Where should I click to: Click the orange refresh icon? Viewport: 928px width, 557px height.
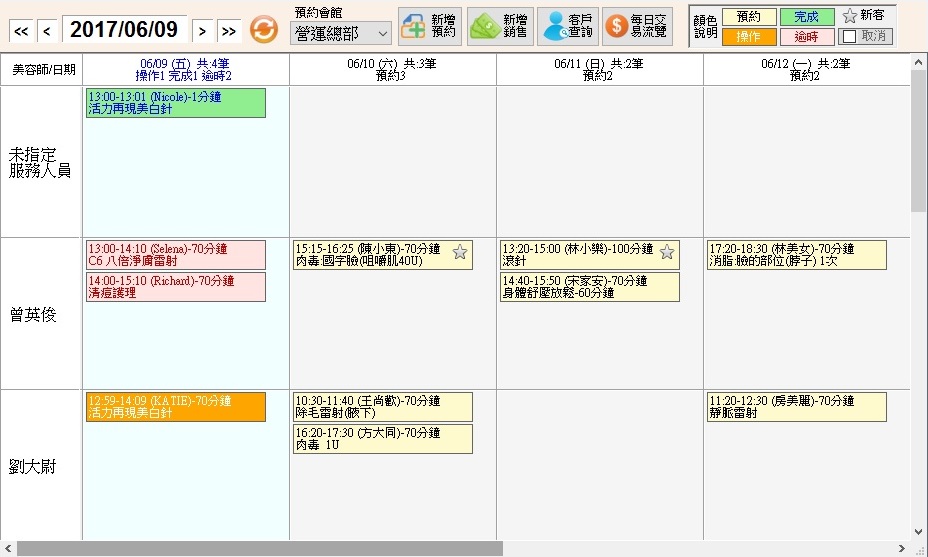click(x=263, y=29)
